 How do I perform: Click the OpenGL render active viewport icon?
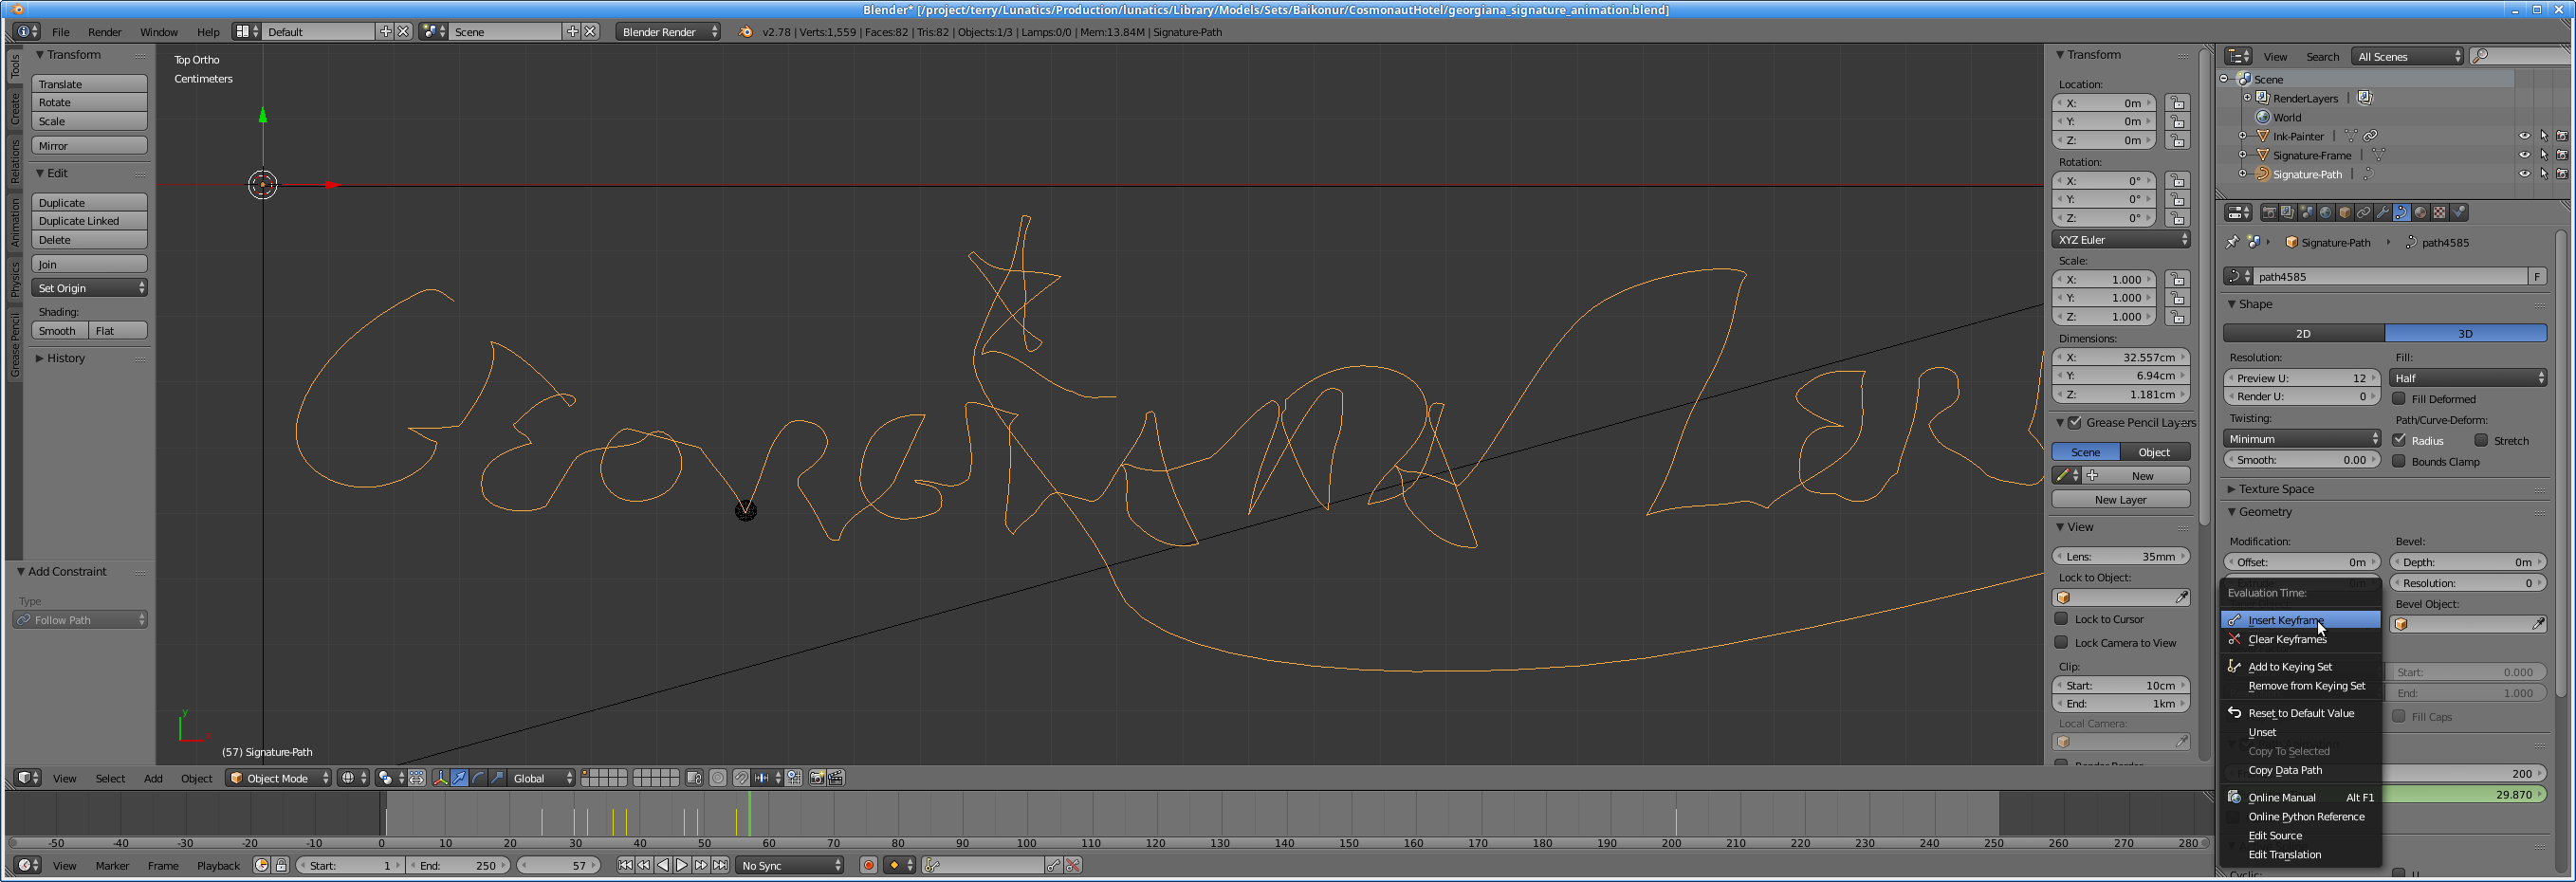pos(817,778)
